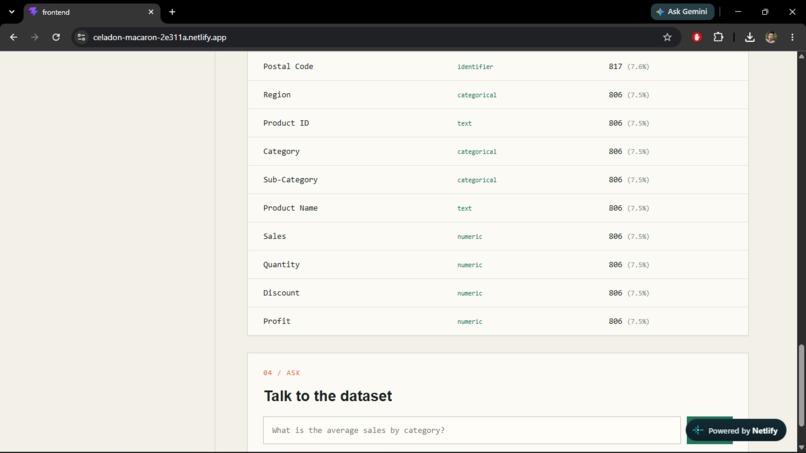806x453 pixels.
Task: Click the identifier type of Postal Code
Action: (475, 67)
